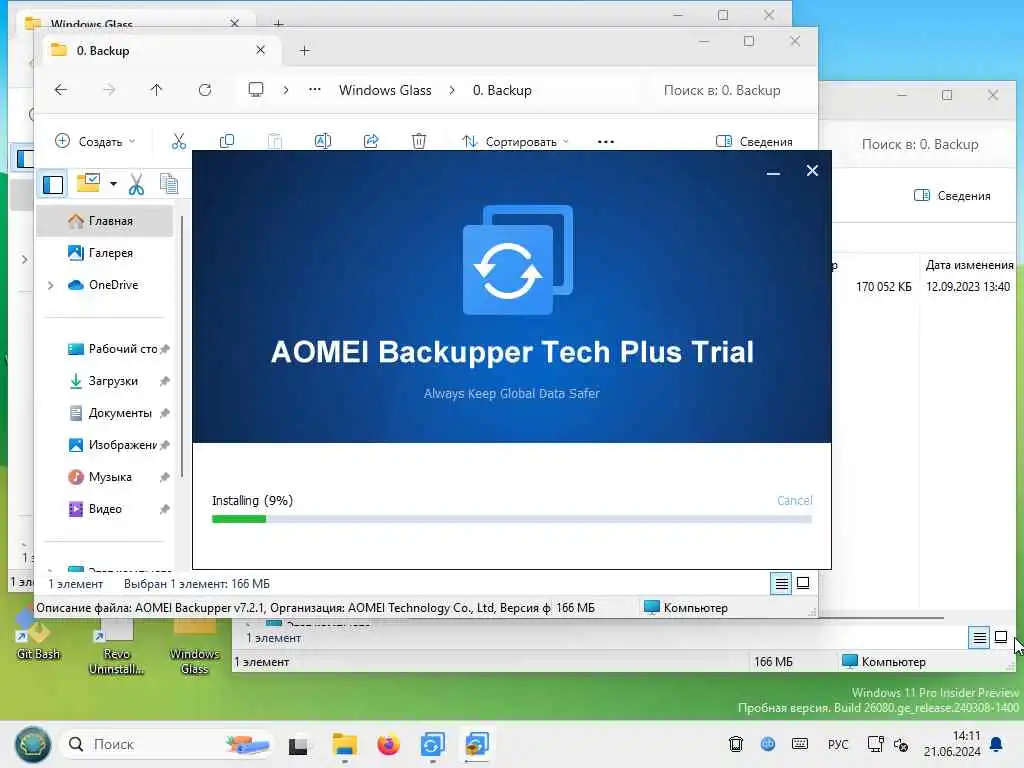Viewport: 1024px width, 768px height.
Task: Open OneDrive in navigation pane
Action: pyautogui.click(x=113, y=285)
